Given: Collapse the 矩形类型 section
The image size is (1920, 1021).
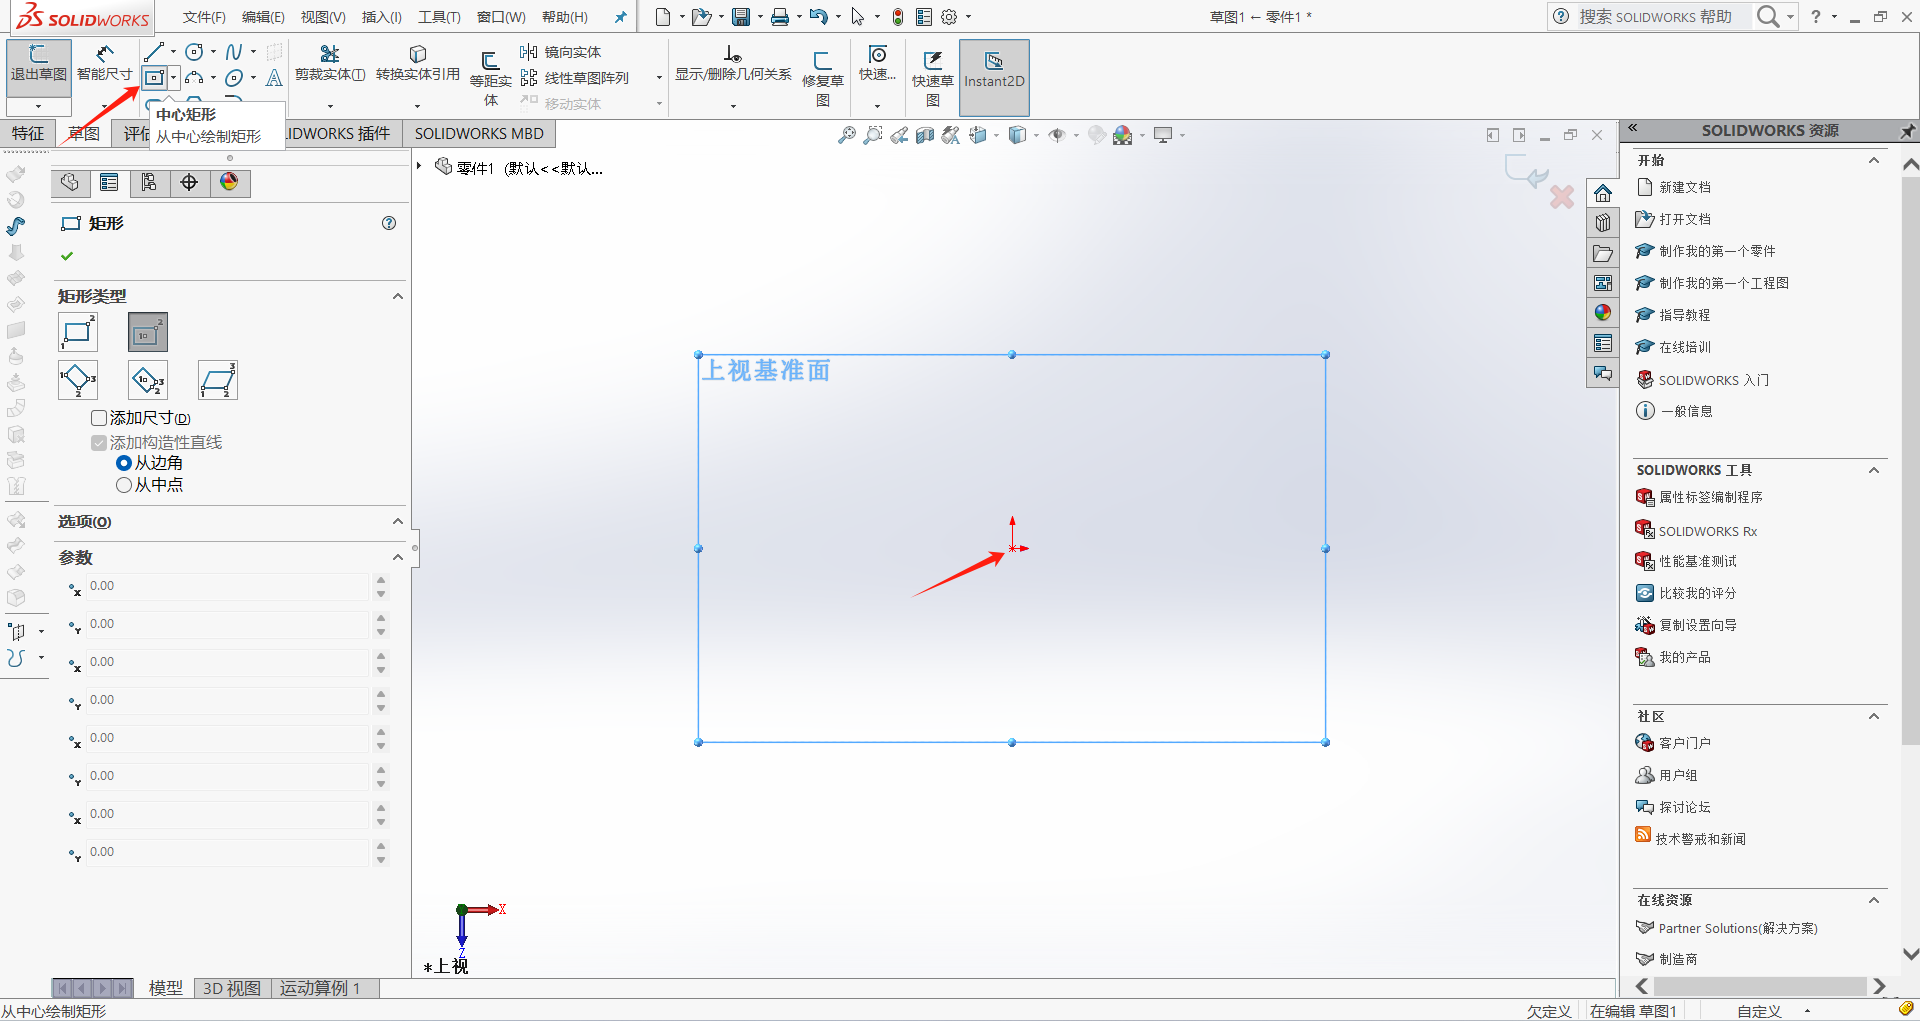Looking at the screenshot, I should point(397,296).
